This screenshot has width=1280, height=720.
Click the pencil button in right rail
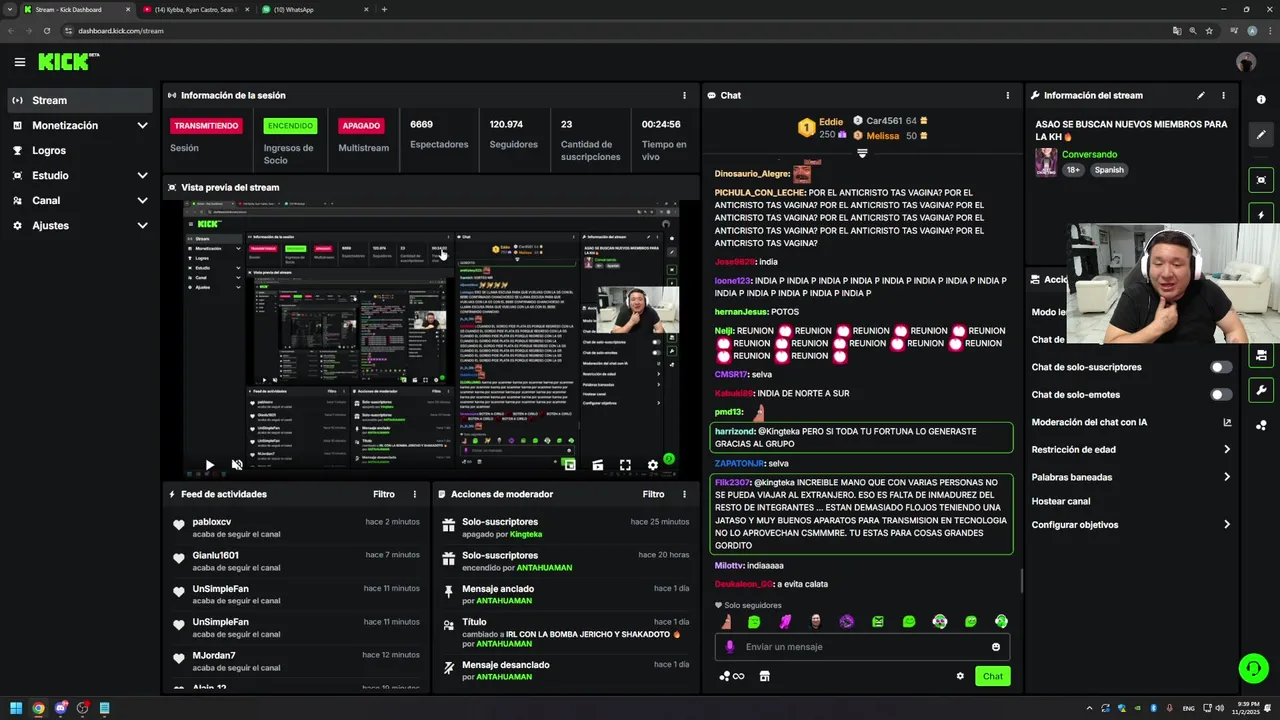click(x=1261, y=135)
